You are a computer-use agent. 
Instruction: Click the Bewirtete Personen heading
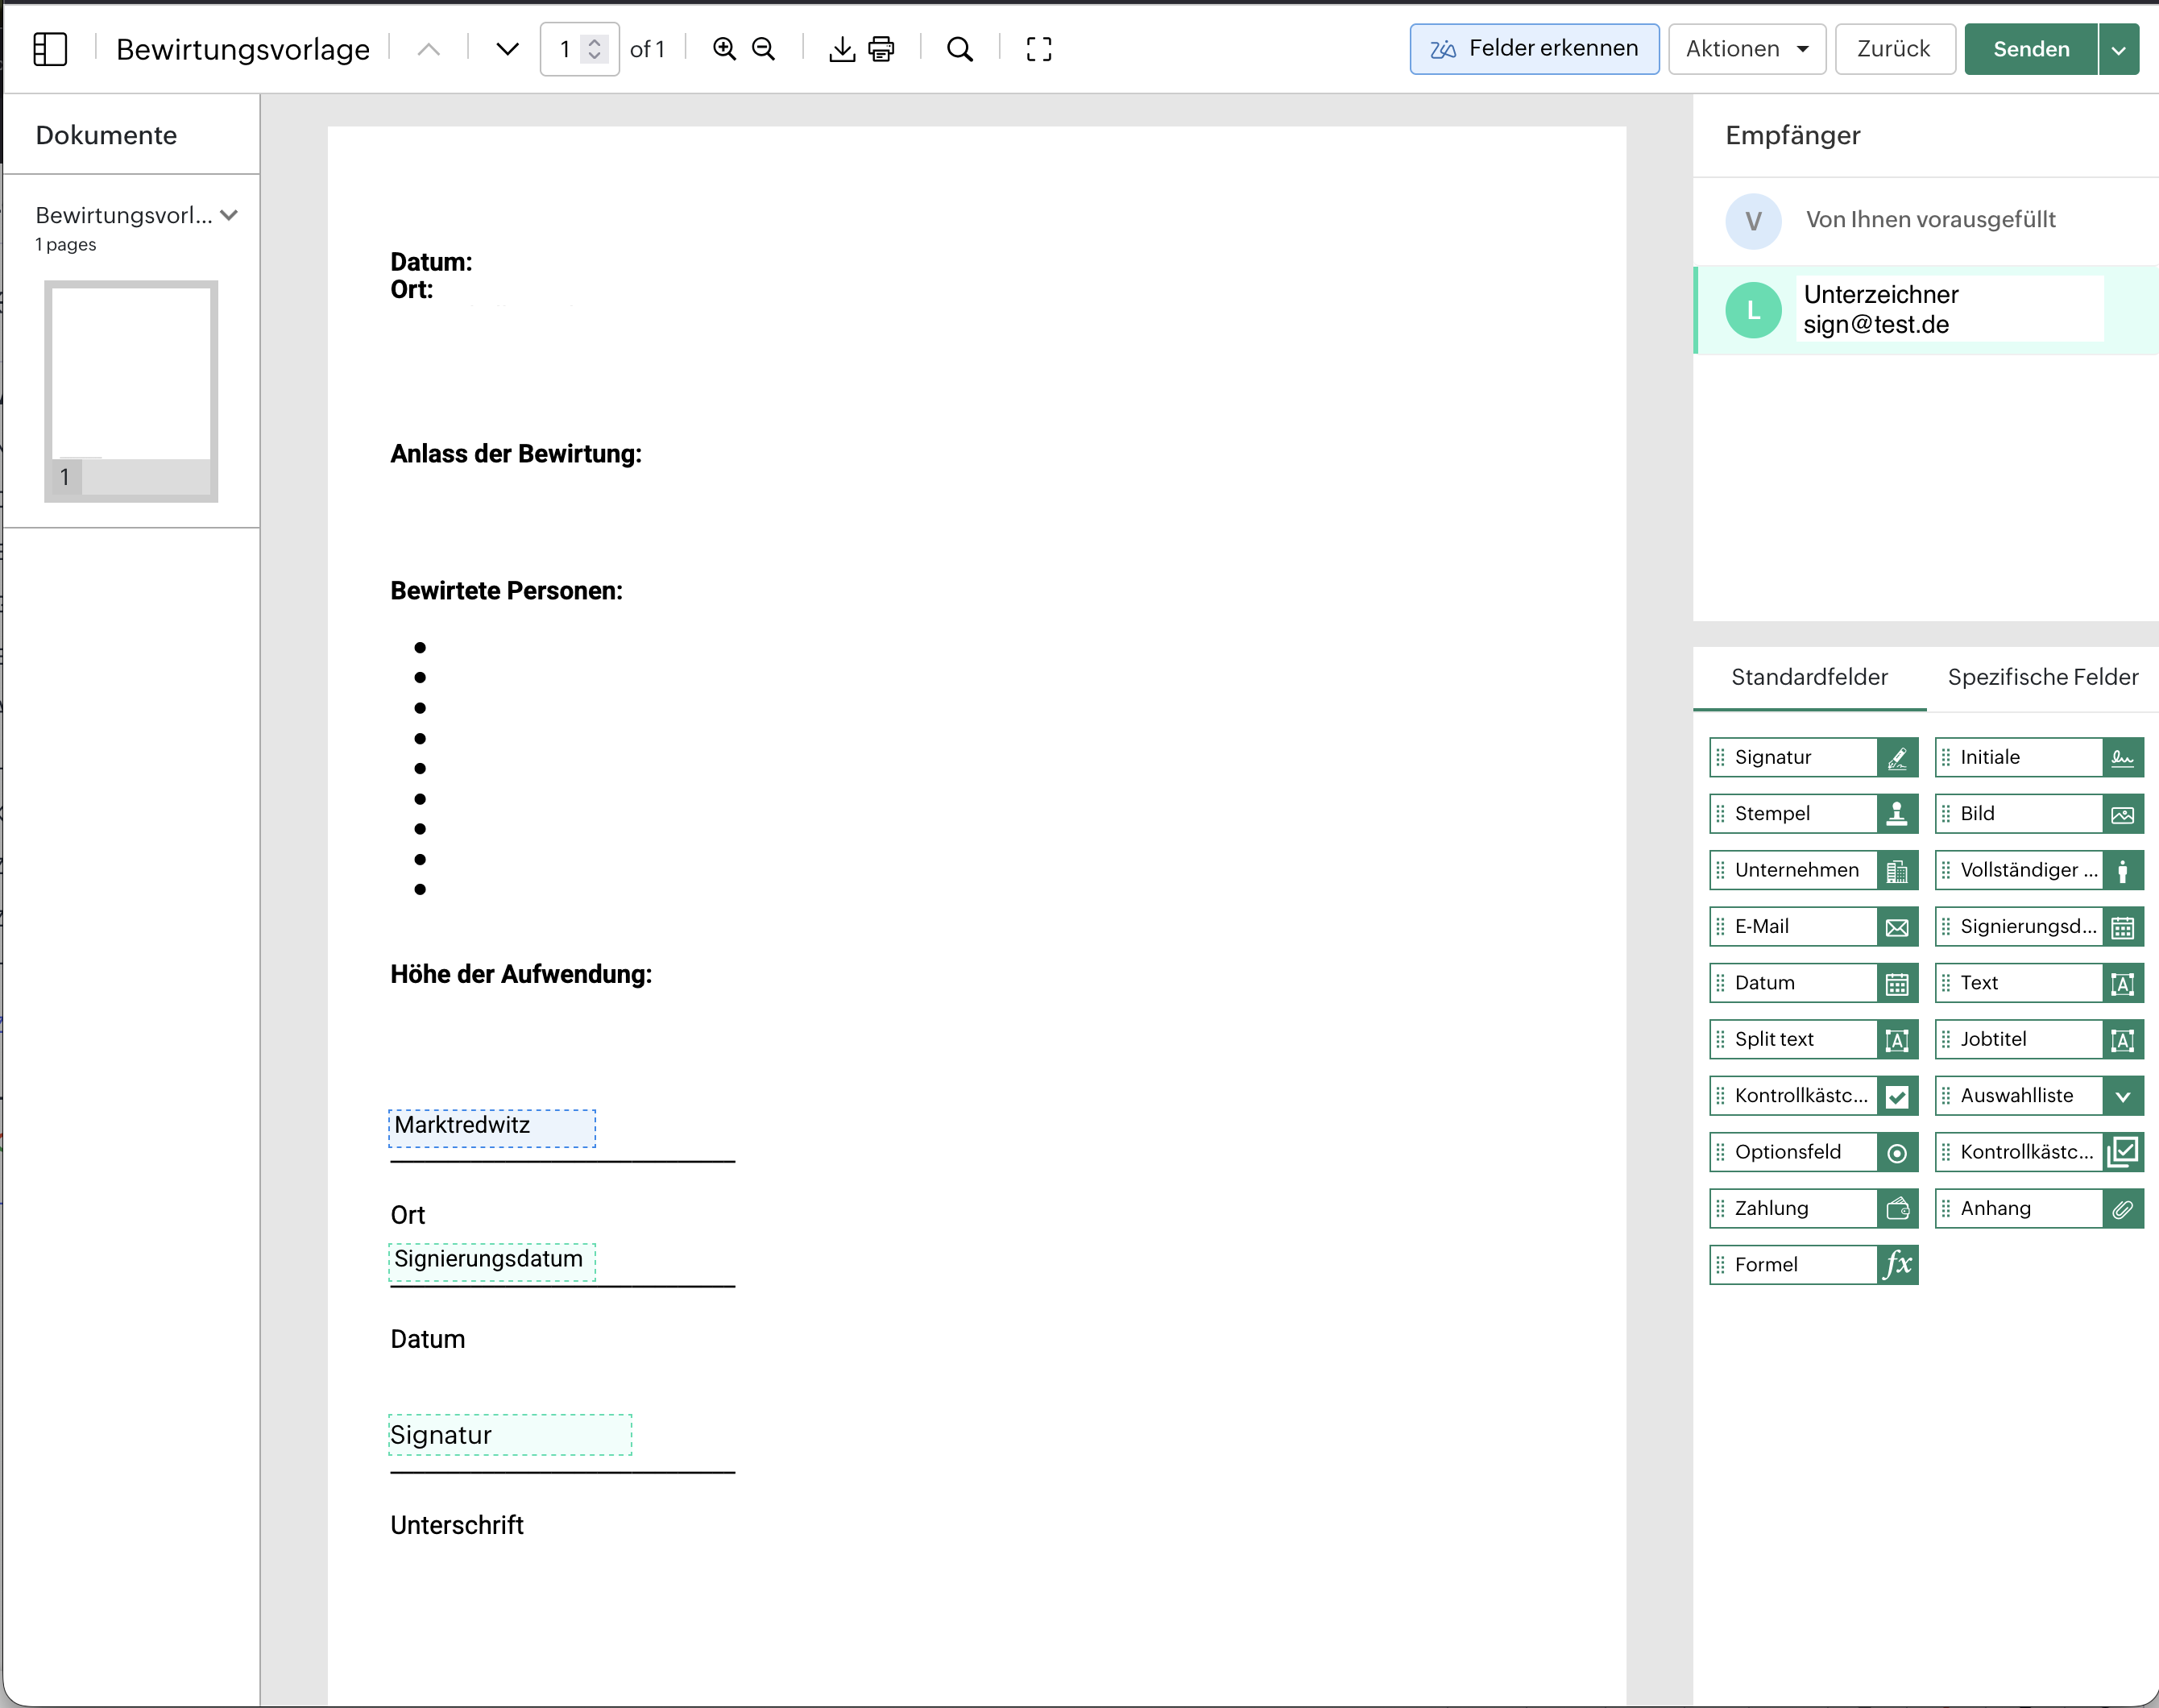(506, 591)
